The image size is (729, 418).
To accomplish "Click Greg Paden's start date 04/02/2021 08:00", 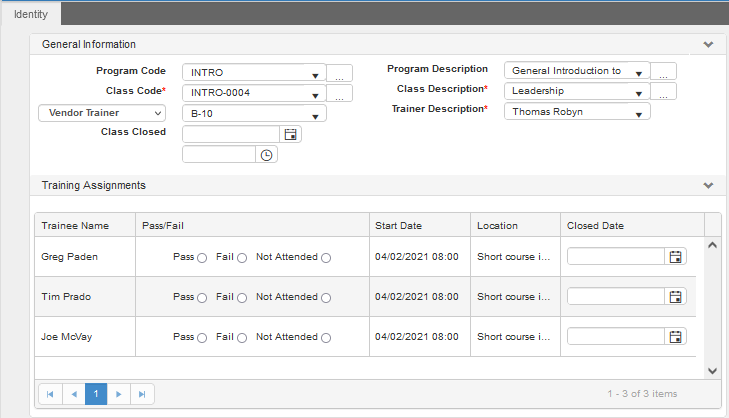I will tap(417, 257).
